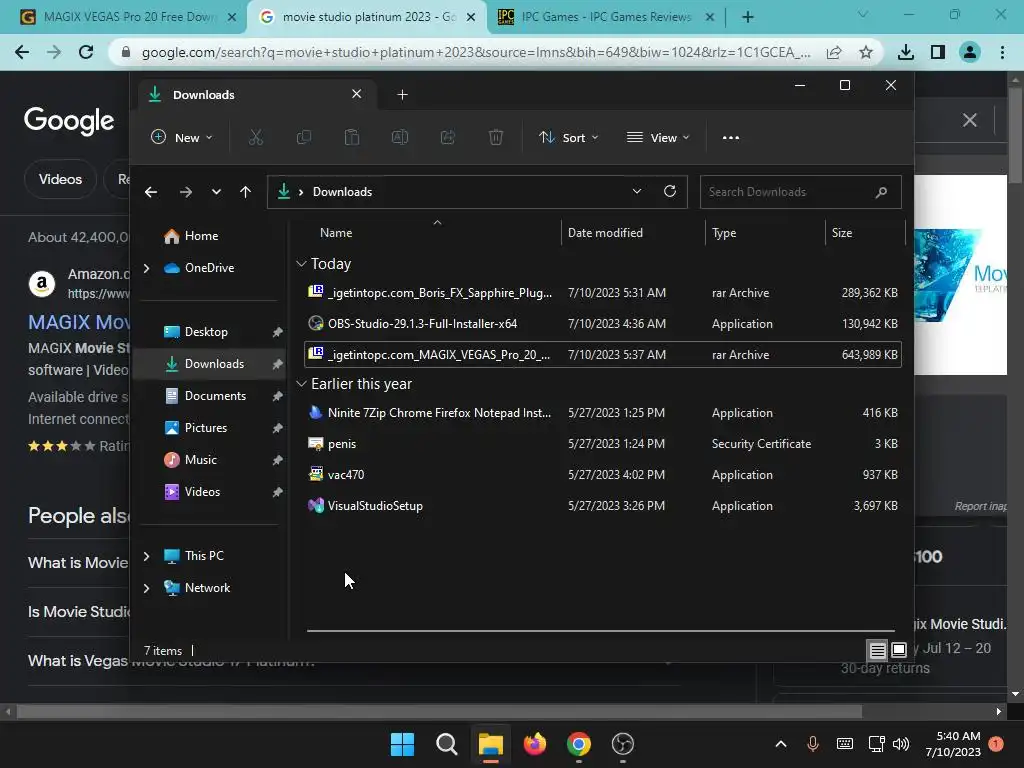Go forward in File Explorer

pos(186,192)
